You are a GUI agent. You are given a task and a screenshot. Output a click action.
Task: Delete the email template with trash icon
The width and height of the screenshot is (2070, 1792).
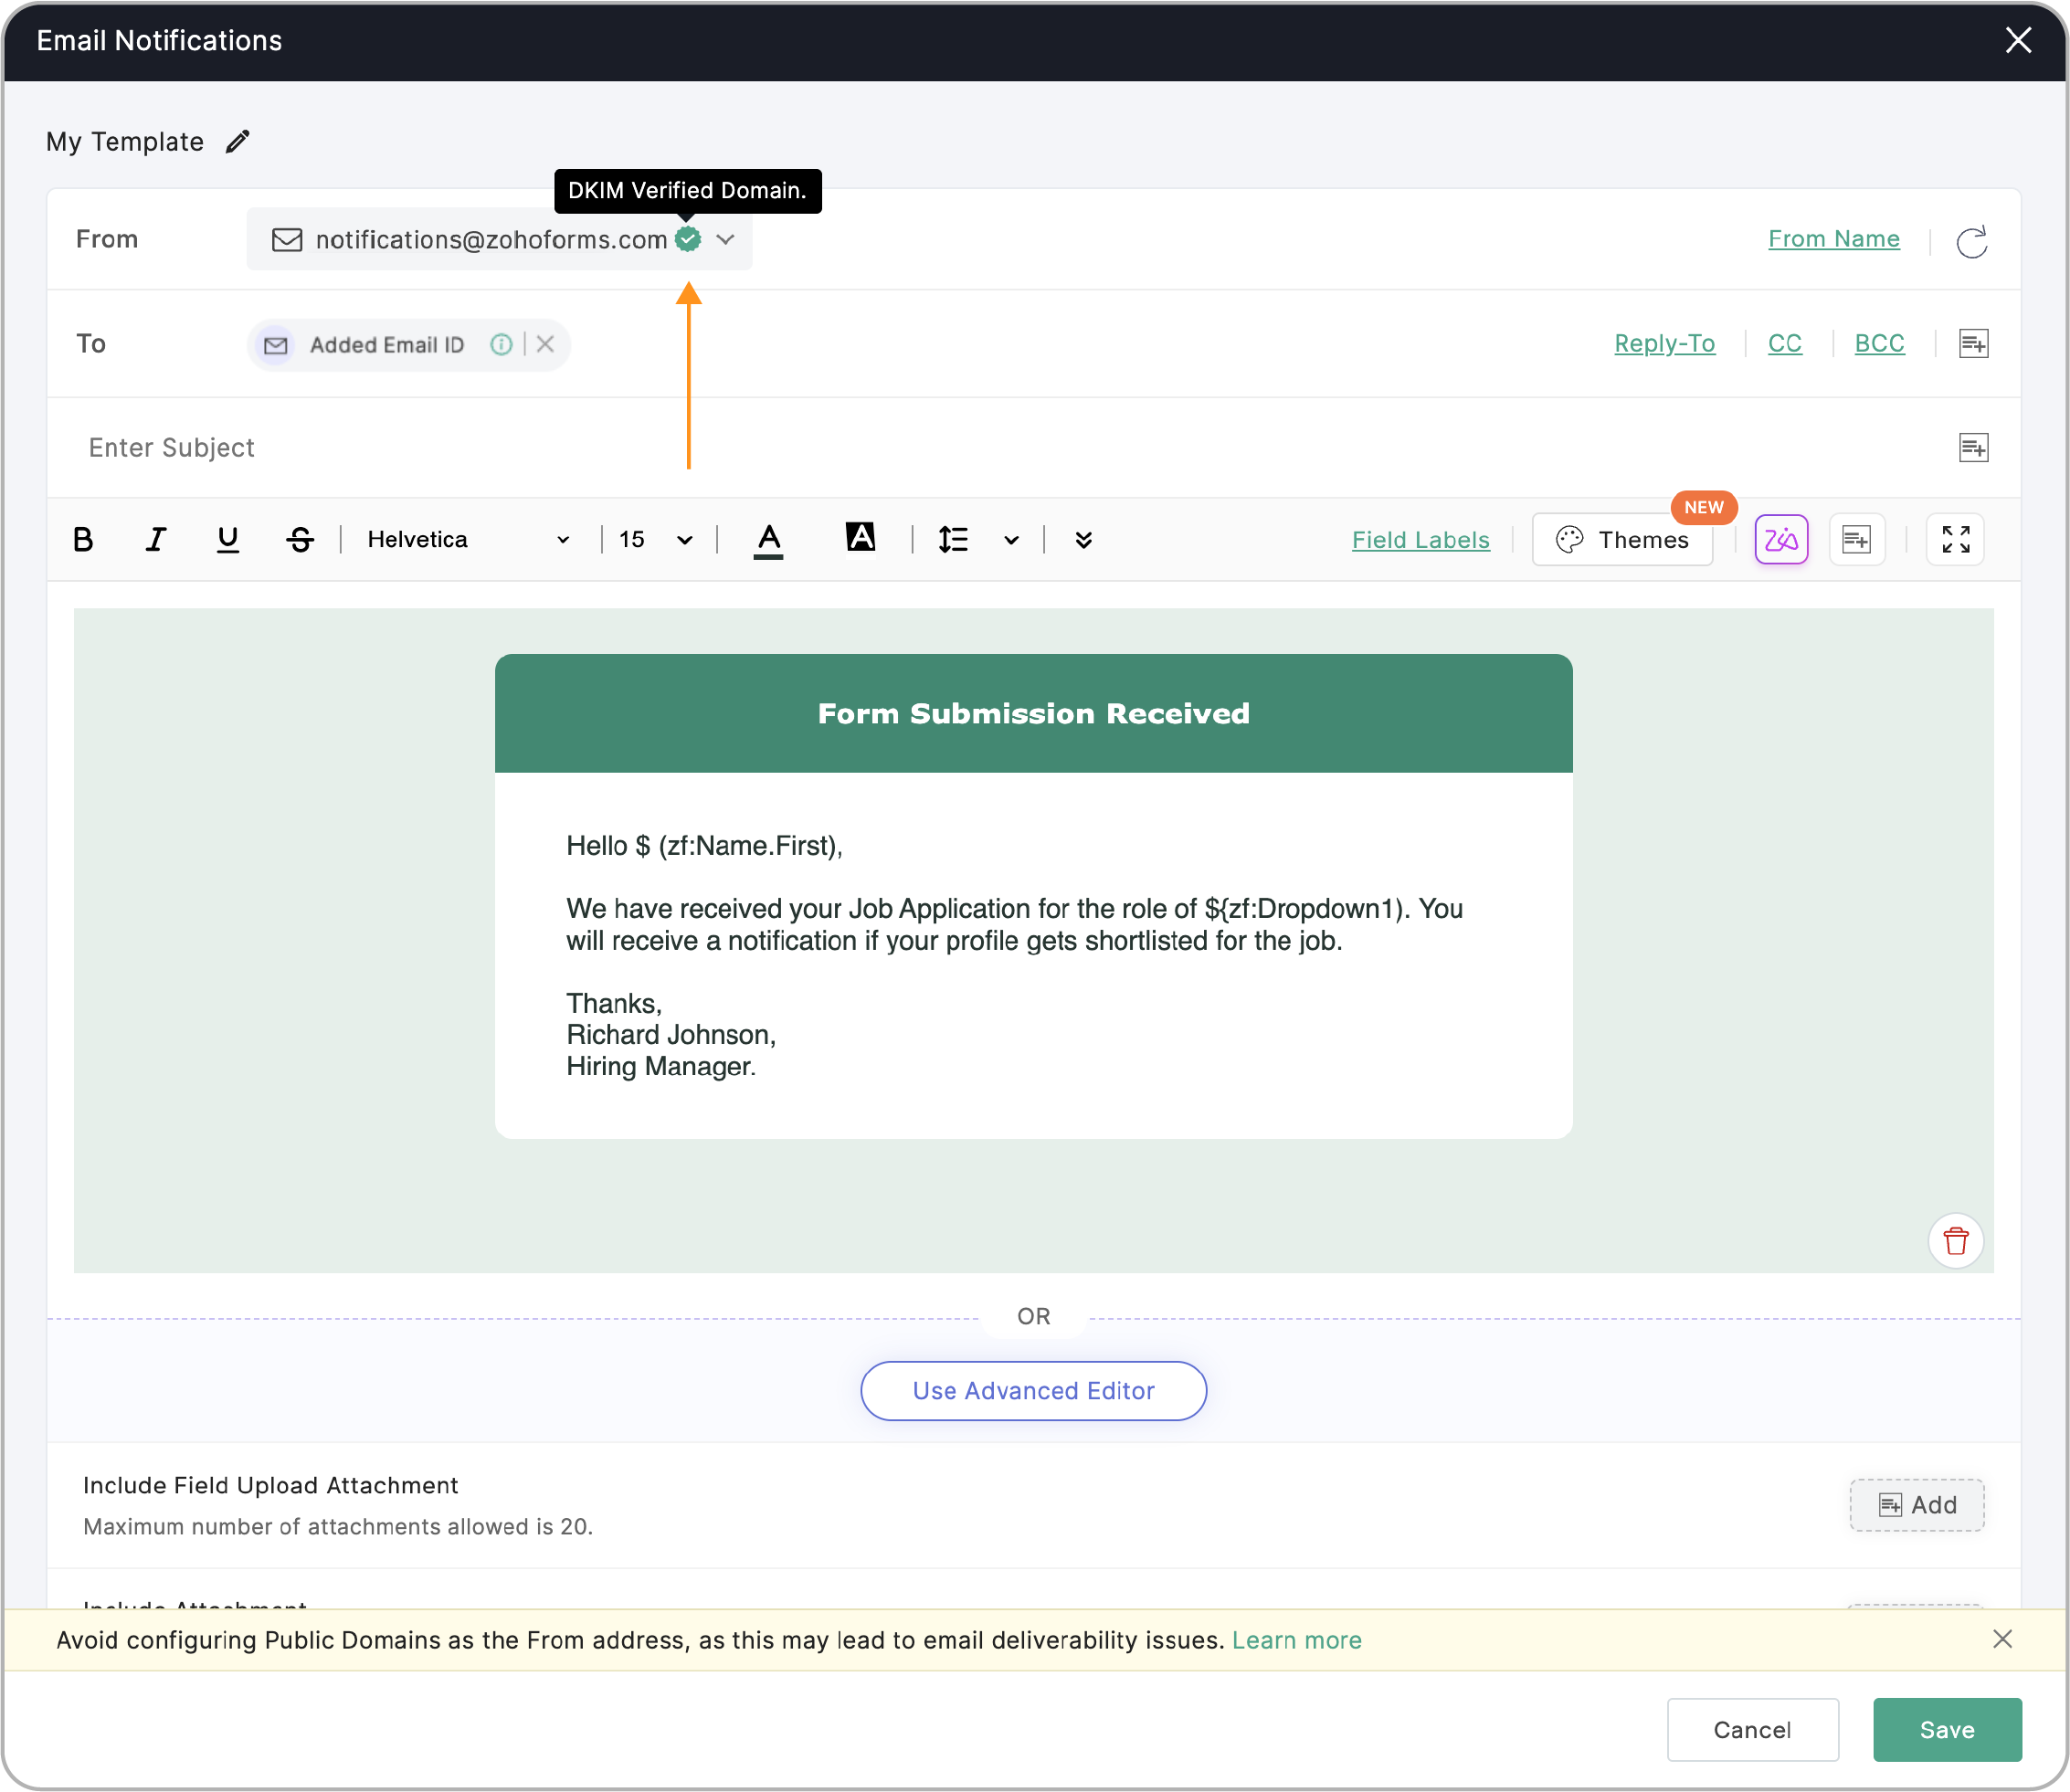[x=1955, y=1241]
